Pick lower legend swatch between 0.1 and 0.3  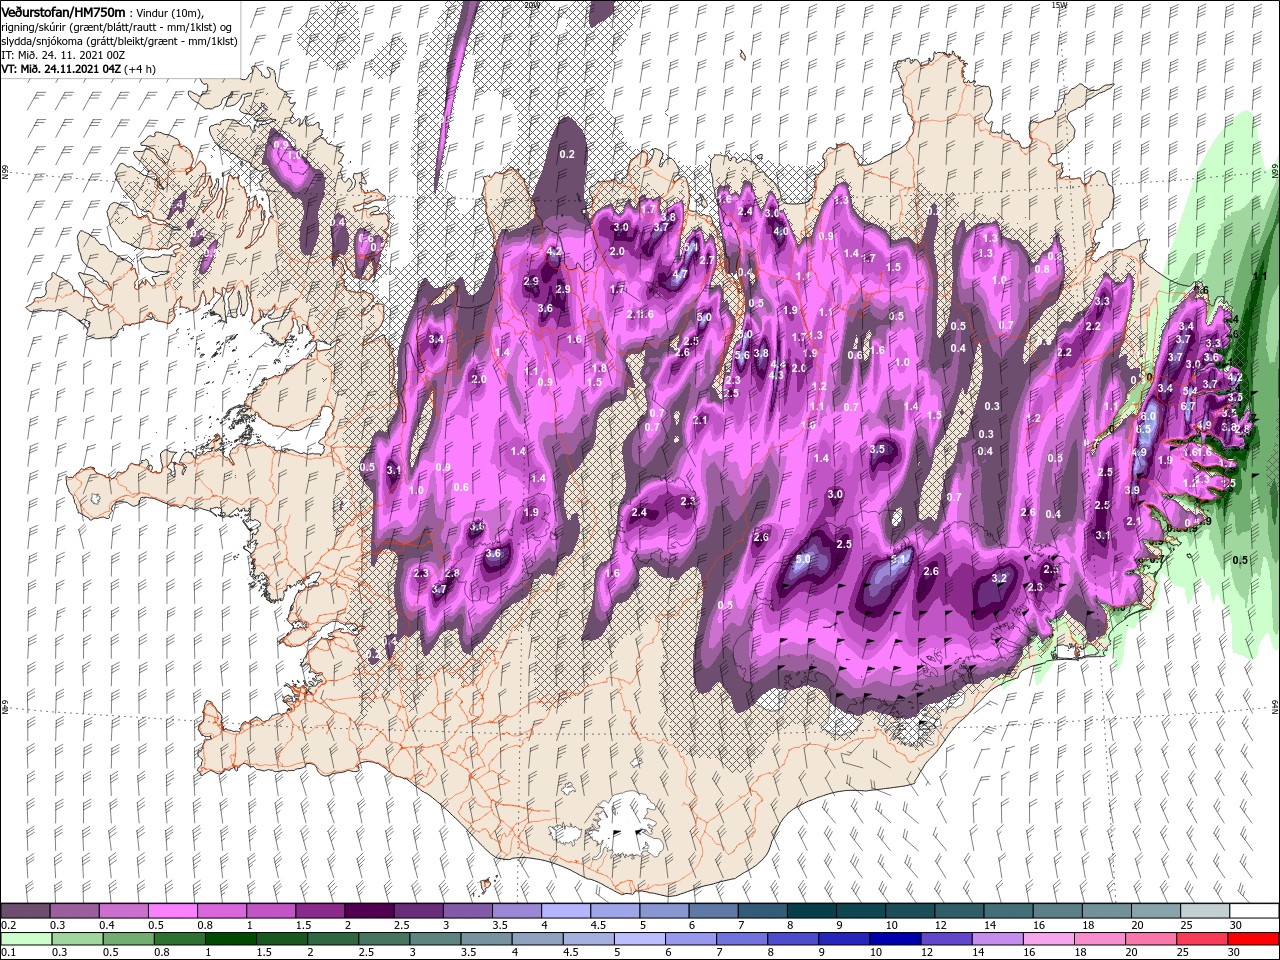(26, 938)
